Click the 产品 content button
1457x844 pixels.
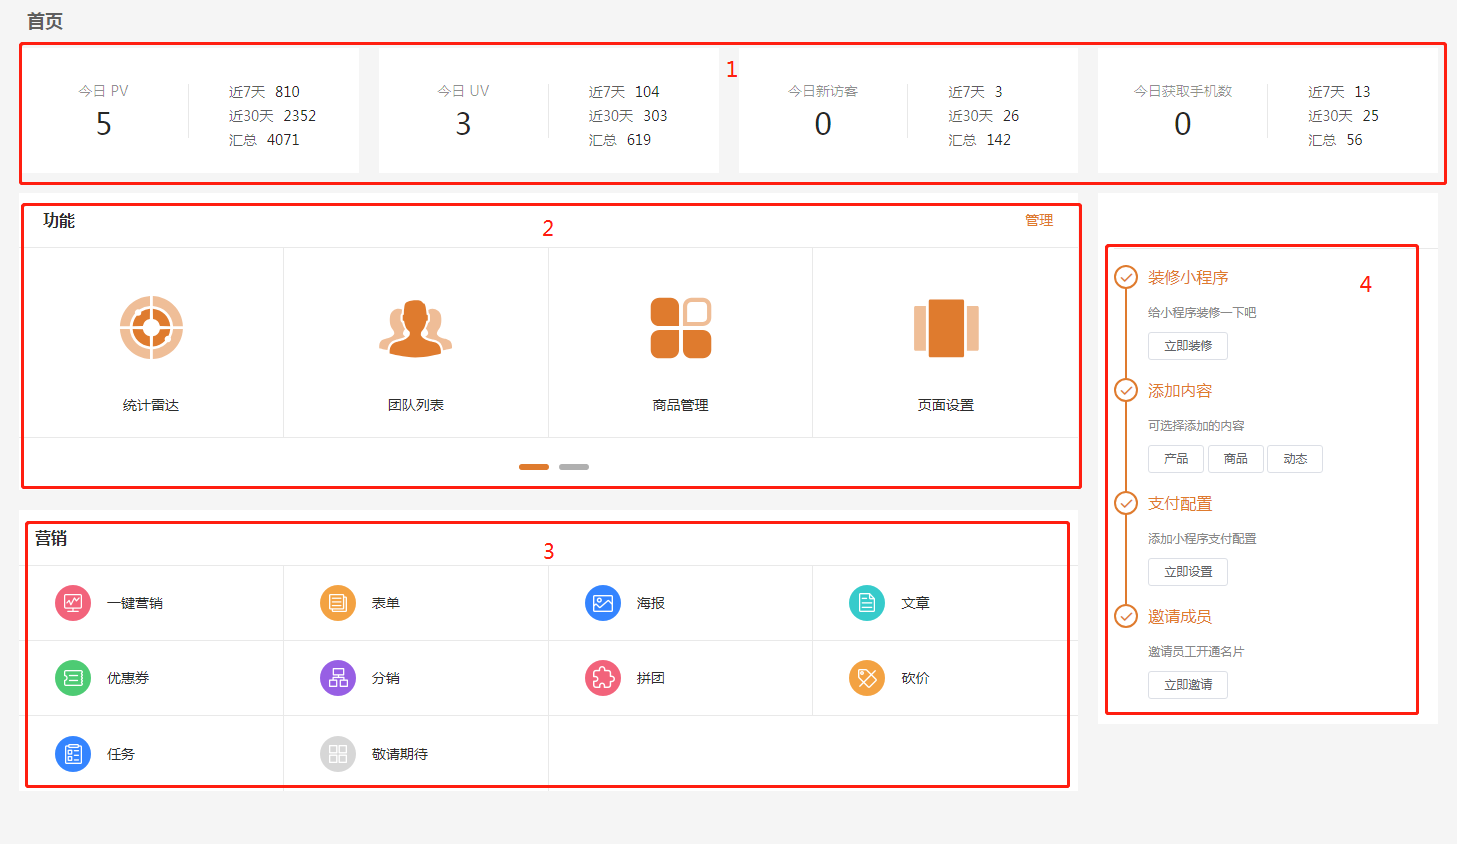(x=1176, y=459)
